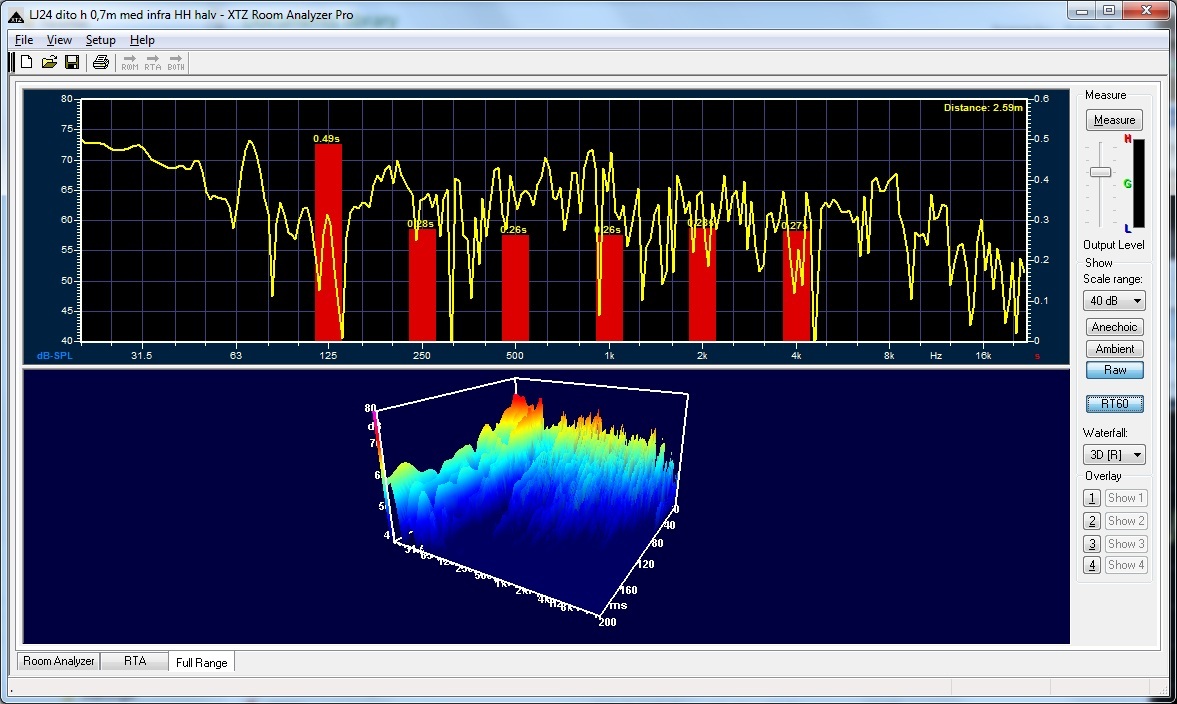Toggle the Show 2 overlay button
The width and height of the screenshot is (1177, 704).
[x=1126, y=521]
